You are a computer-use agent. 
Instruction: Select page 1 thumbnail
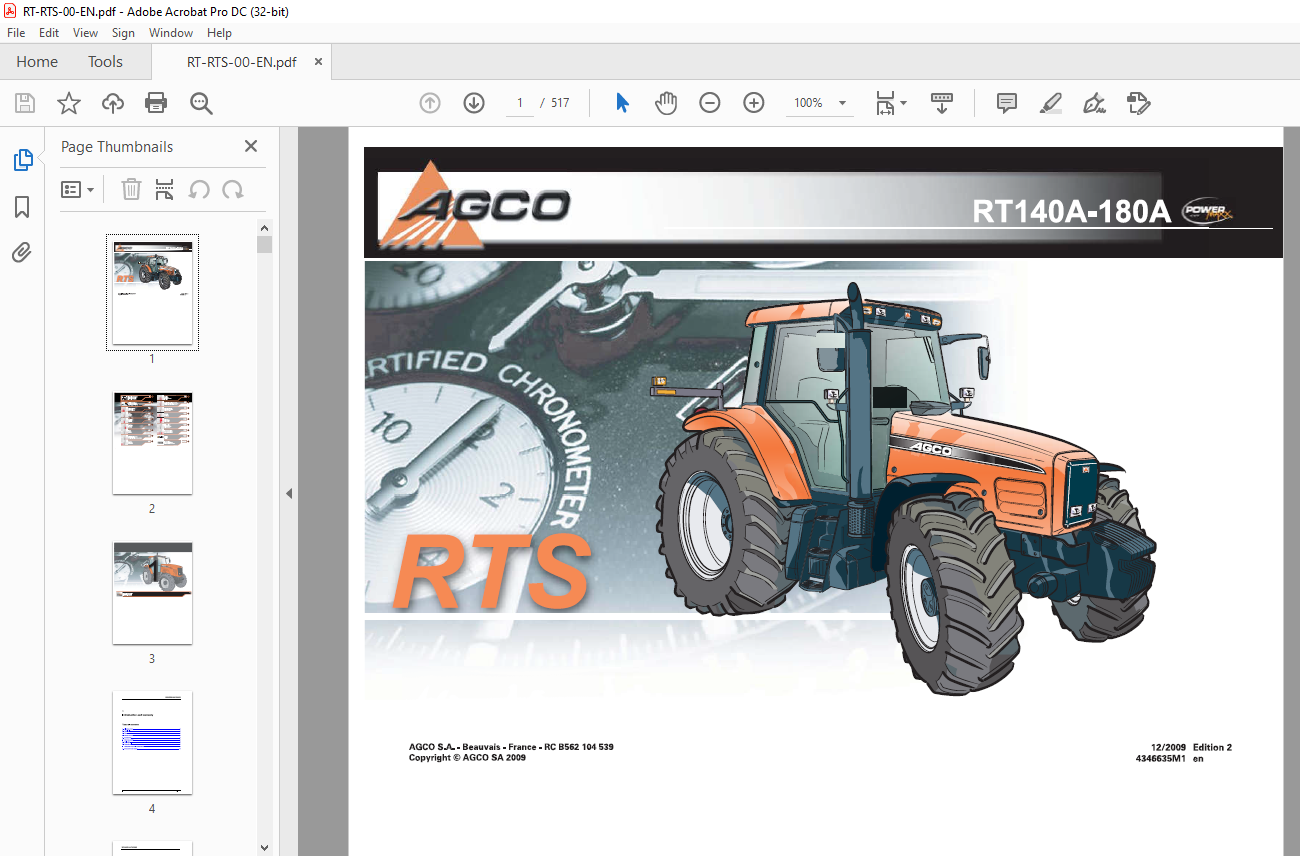pos(152,292)
